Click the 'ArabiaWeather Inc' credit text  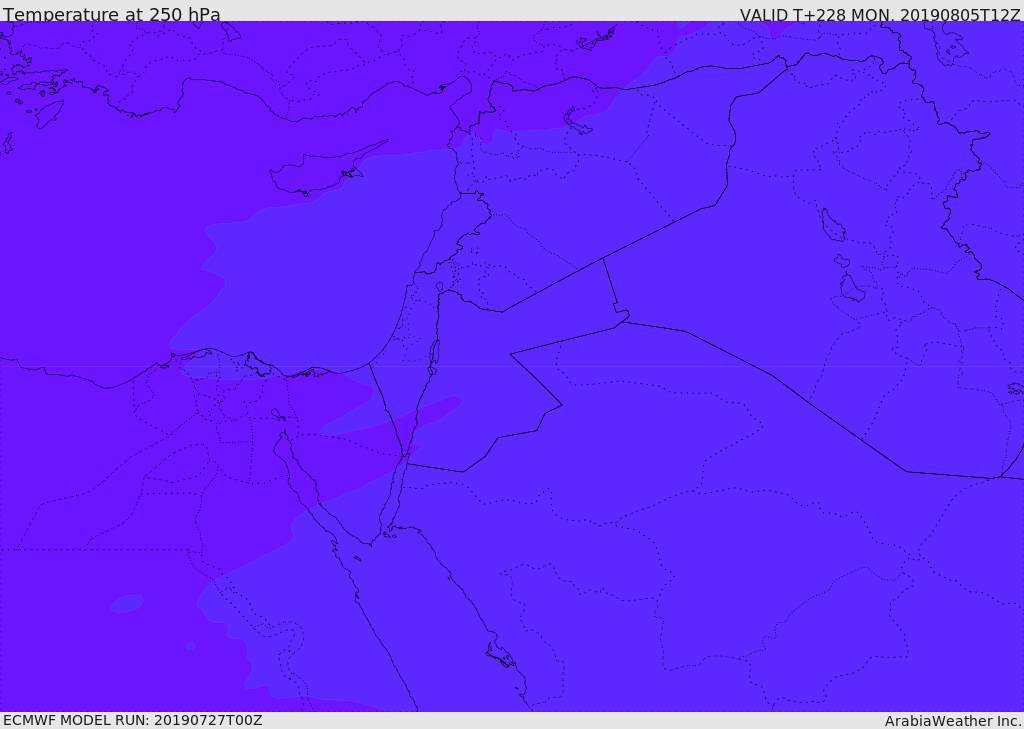click(x=954, y=721)
